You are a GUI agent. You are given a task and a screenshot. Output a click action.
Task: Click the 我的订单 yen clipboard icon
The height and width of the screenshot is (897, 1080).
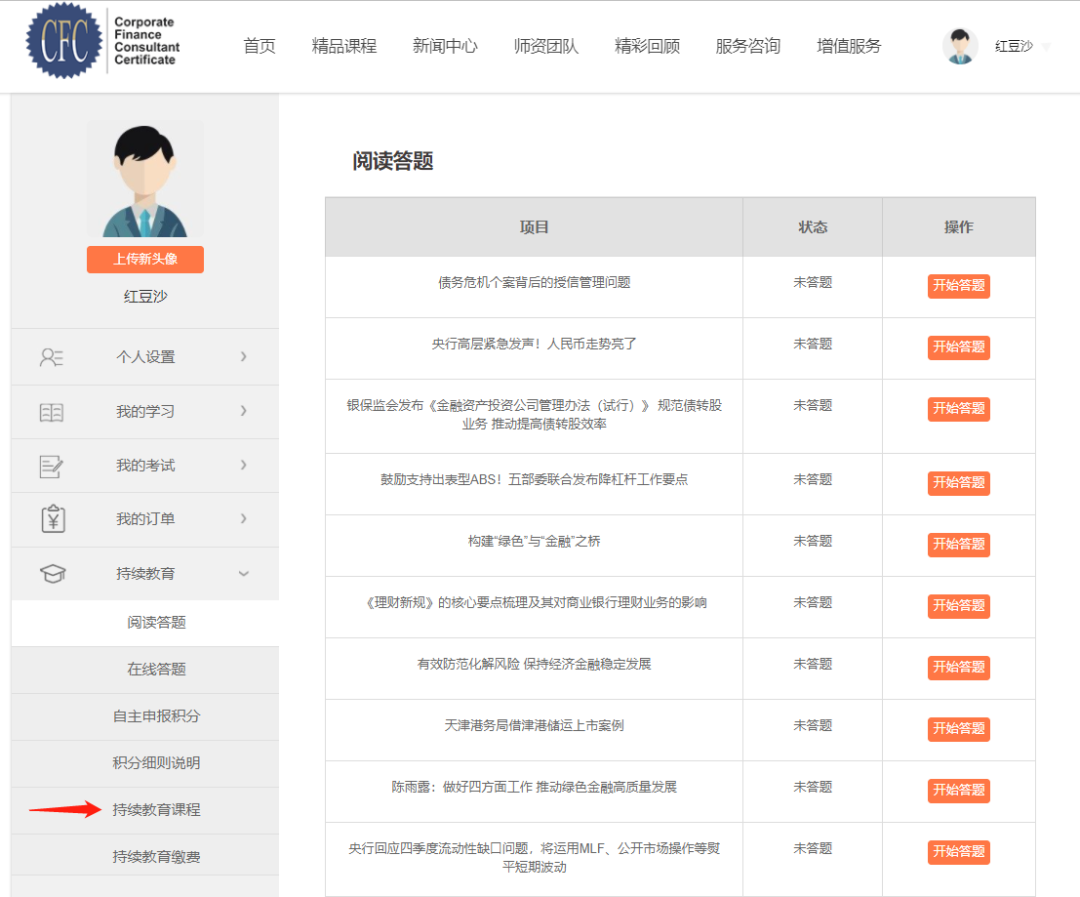click(x=52, y=519)
